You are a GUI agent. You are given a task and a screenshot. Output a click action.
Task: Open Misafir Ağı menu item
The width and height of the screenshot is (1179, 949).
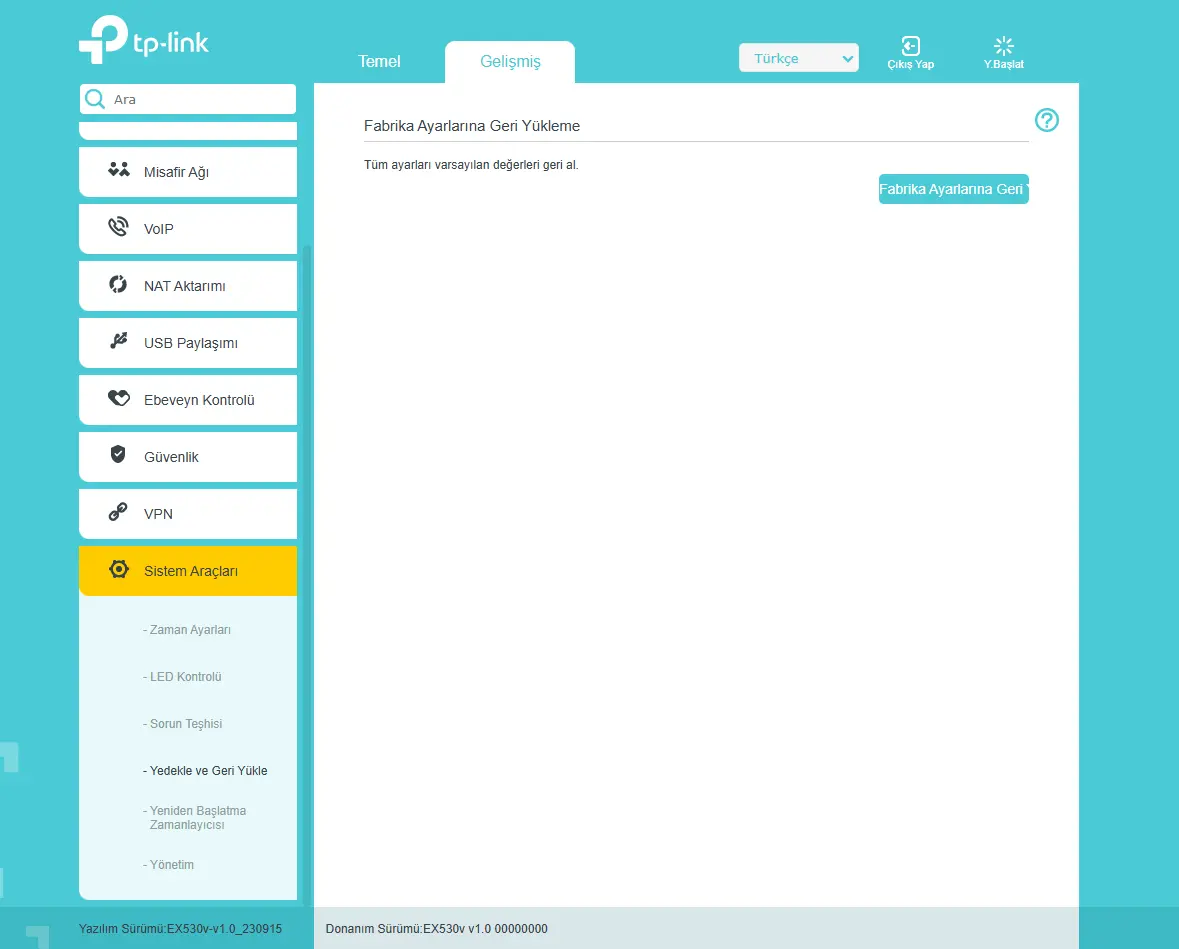coord(188,172)
